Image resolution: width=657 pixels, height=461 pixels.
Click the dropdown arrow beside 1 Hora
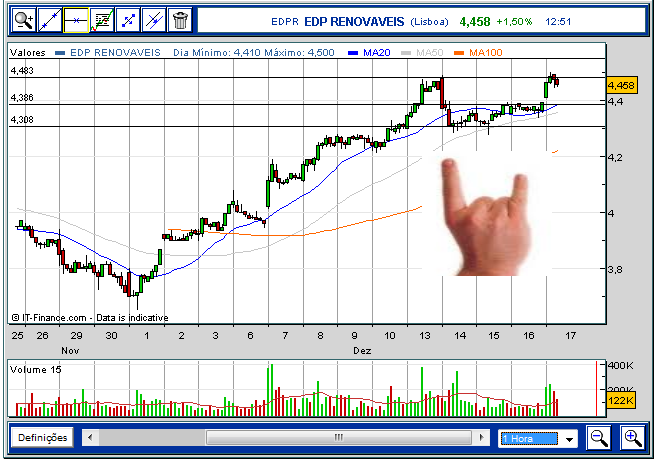point(569,439)
